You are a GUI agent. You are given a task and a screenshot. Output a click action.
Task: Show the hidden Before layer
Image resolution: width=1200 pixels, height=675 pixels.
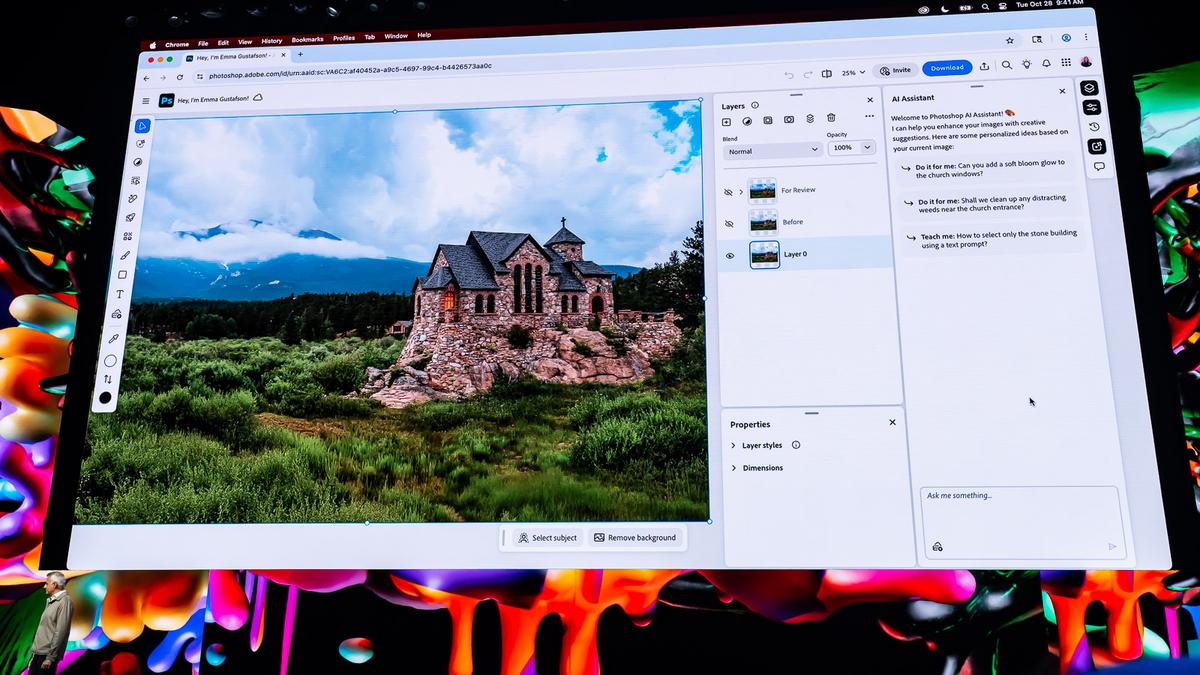click(x=729, y=224)
